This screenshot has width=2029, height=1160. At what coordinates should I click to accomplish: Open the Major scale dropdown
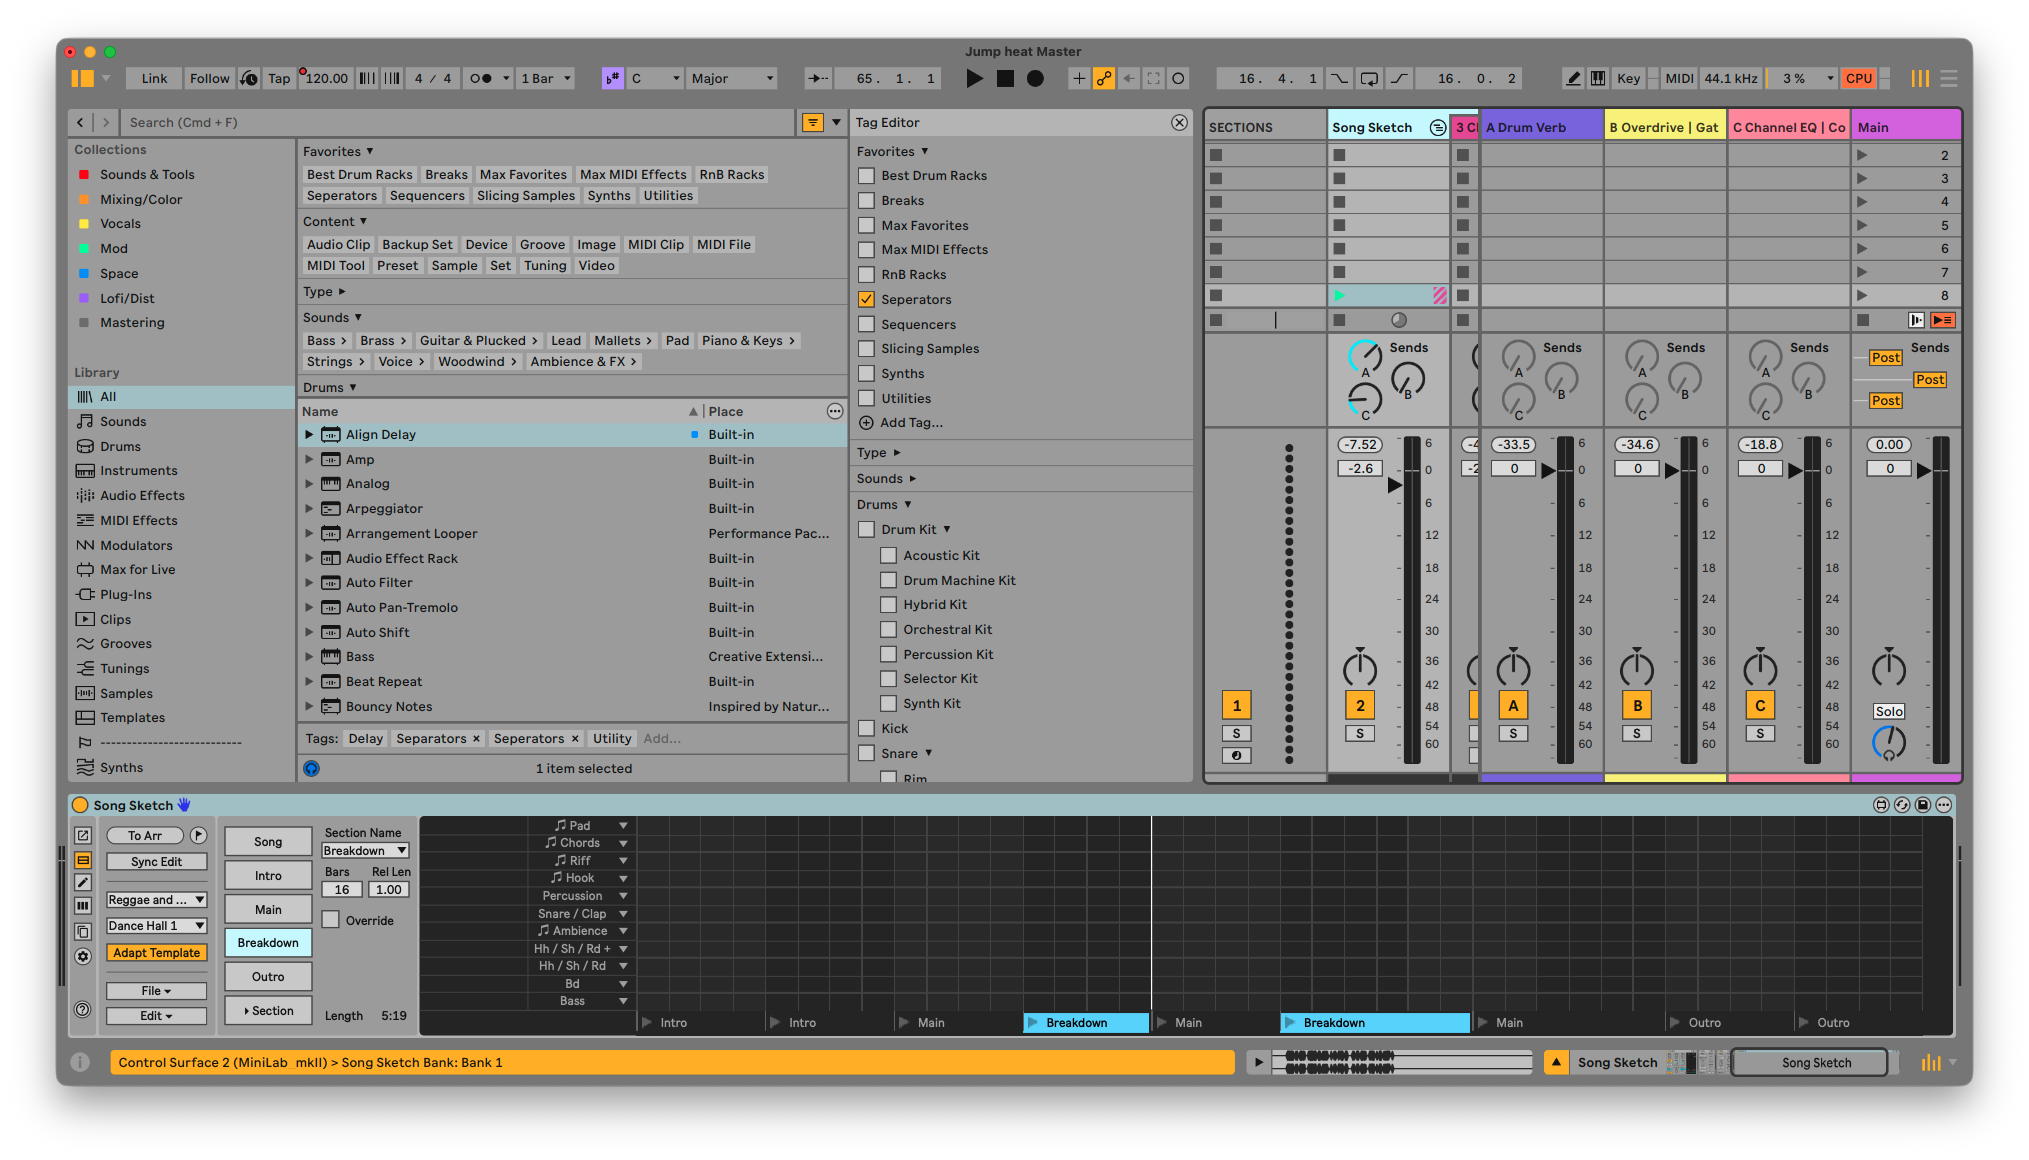click(732, 78)
